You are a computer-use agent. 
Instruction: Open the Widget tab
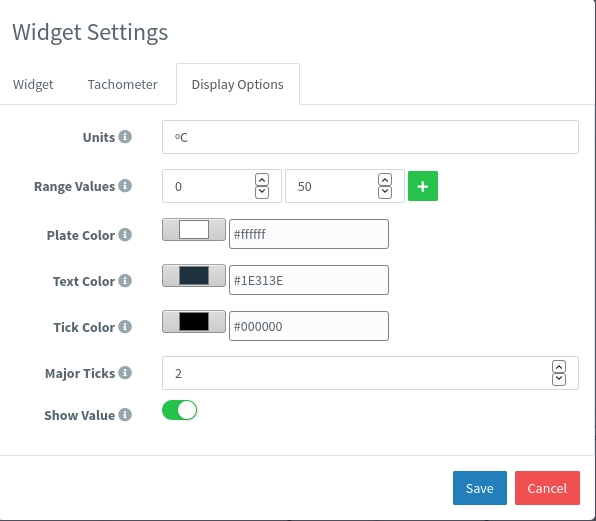[x=33, y=84]
